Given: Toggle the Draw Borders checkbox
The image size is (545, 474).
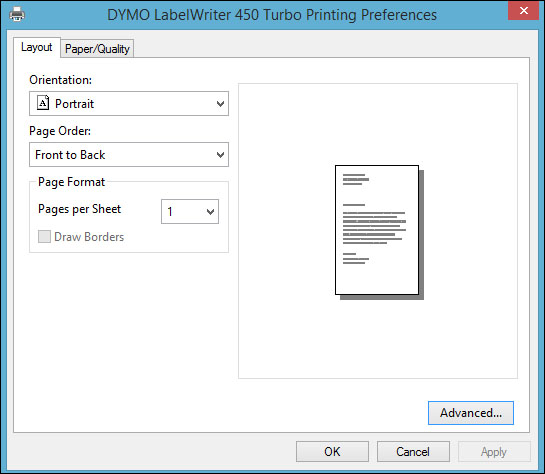Looking at the screenshot, I should [x=44, y=237].
